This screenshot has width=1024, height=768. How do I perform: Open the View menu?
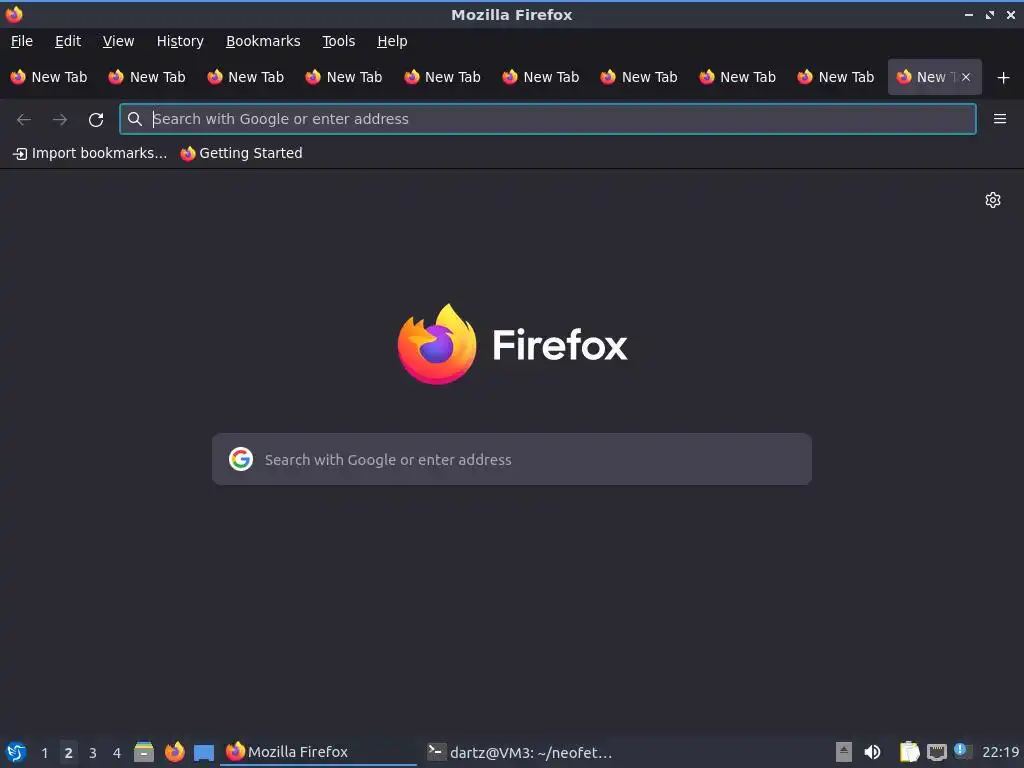pos(118,41)
